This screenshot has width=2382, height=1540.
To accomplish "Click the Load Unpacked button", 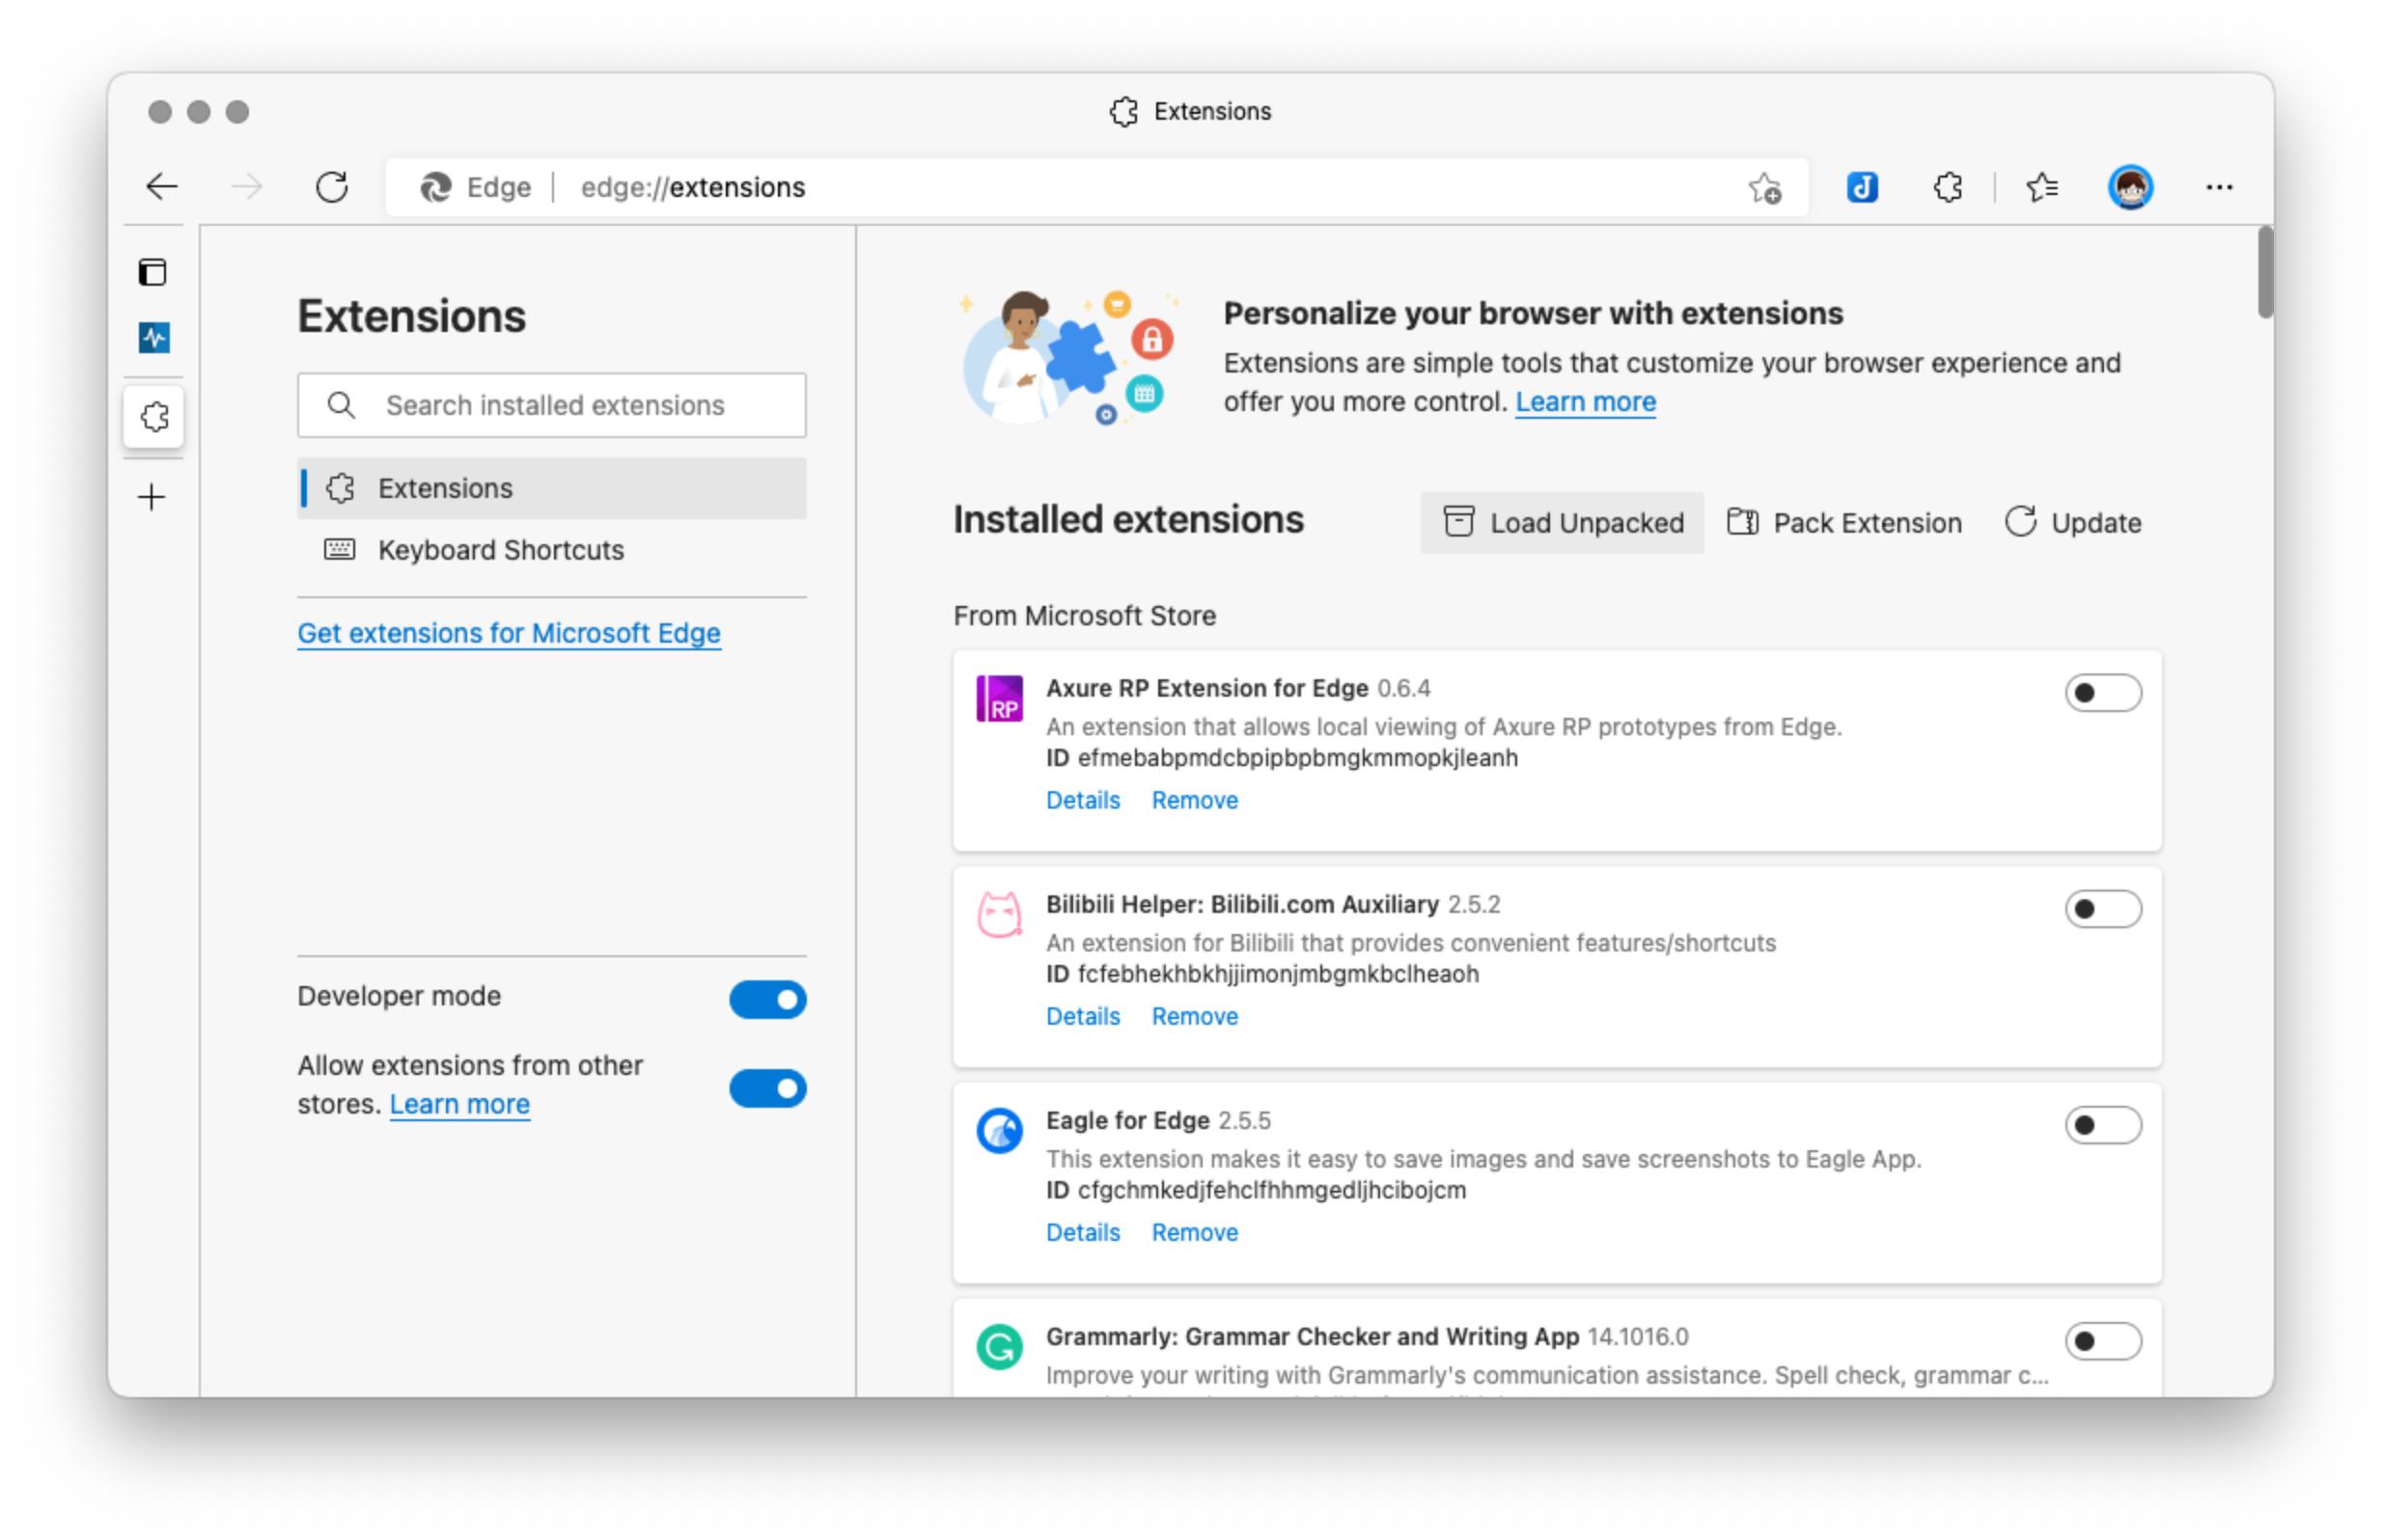I will [x=1562, y=523].
